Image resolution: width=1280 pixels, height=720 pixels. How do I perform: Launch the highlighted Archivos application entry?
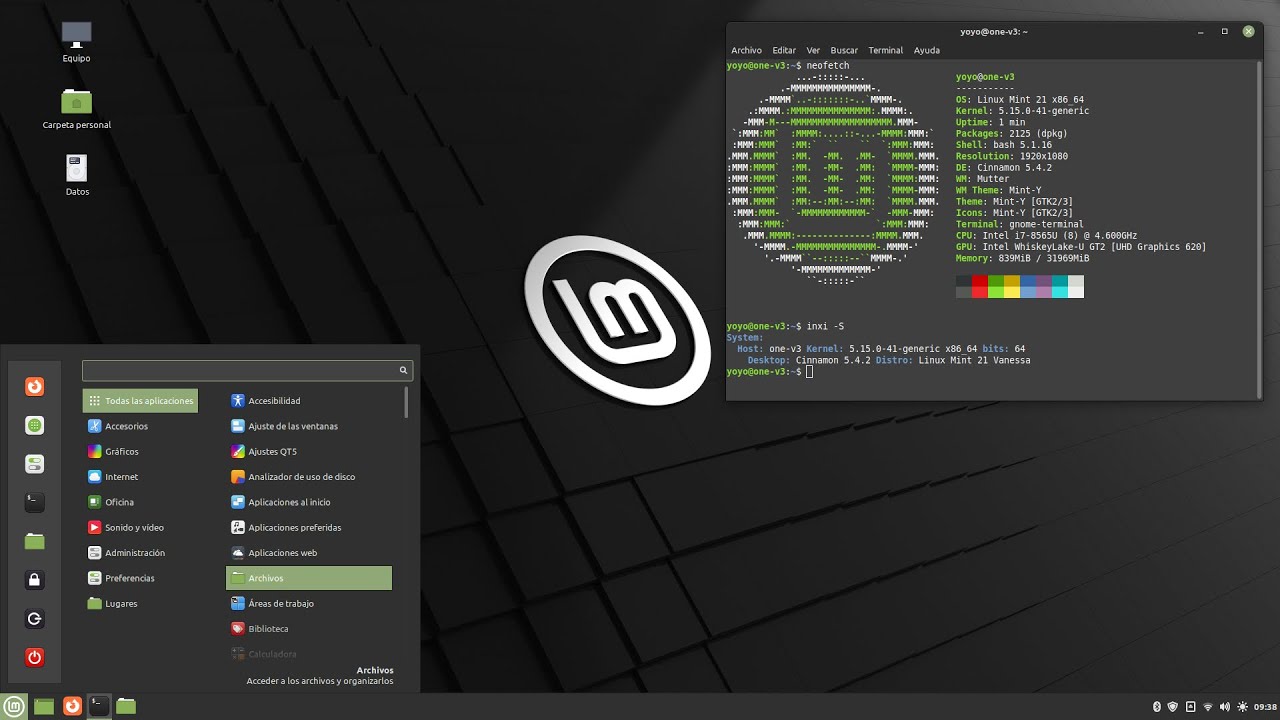[309, 578]
